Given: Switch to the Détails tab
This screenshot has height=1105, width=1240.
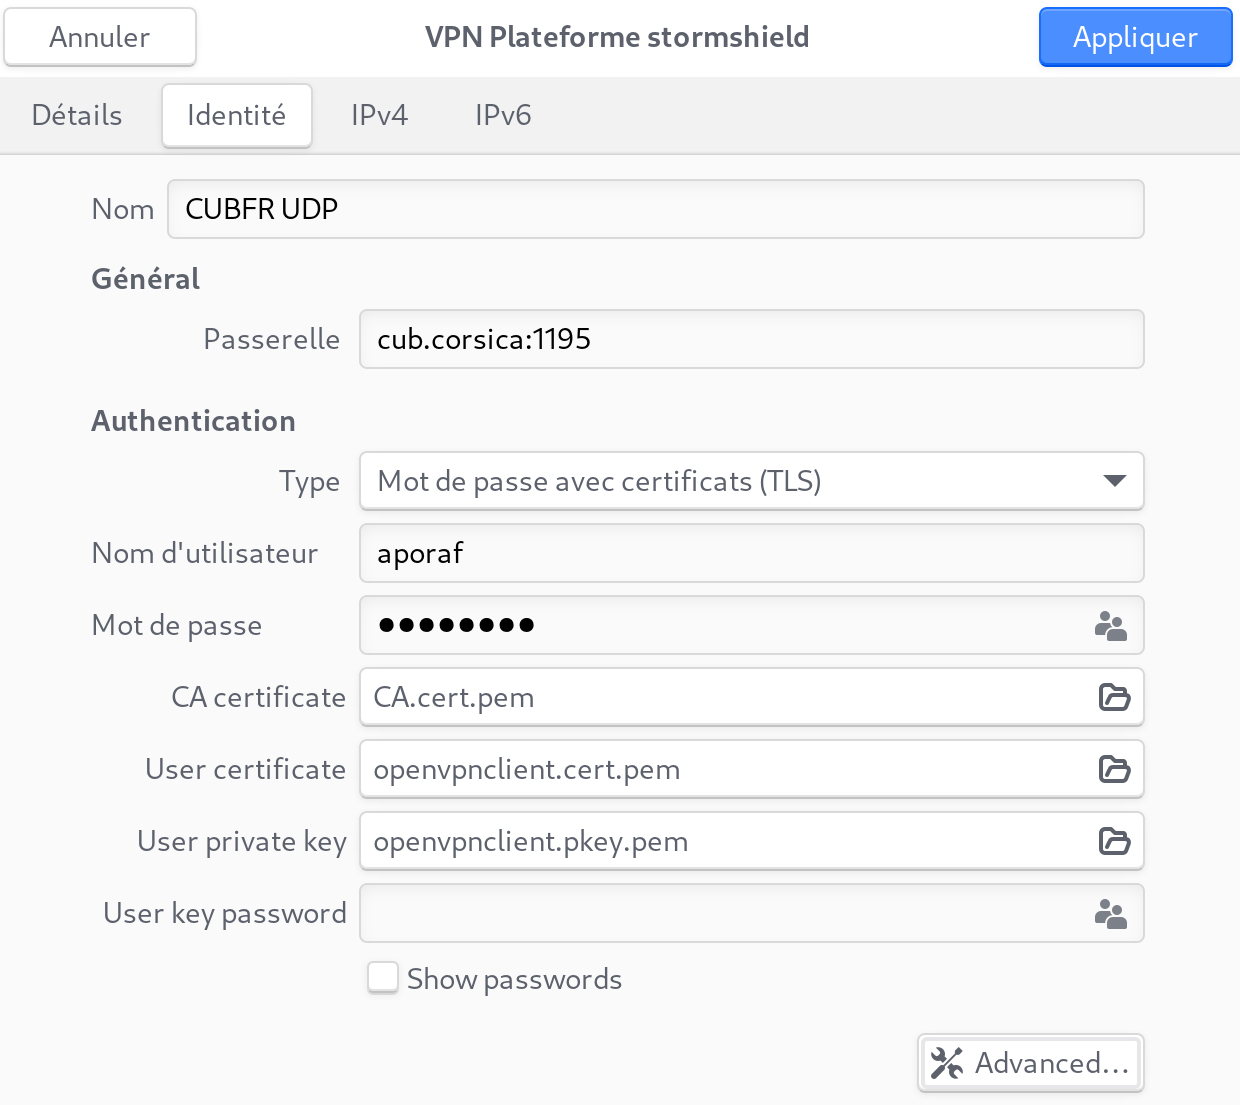Looking at the screenshot, I should (77, 115).
